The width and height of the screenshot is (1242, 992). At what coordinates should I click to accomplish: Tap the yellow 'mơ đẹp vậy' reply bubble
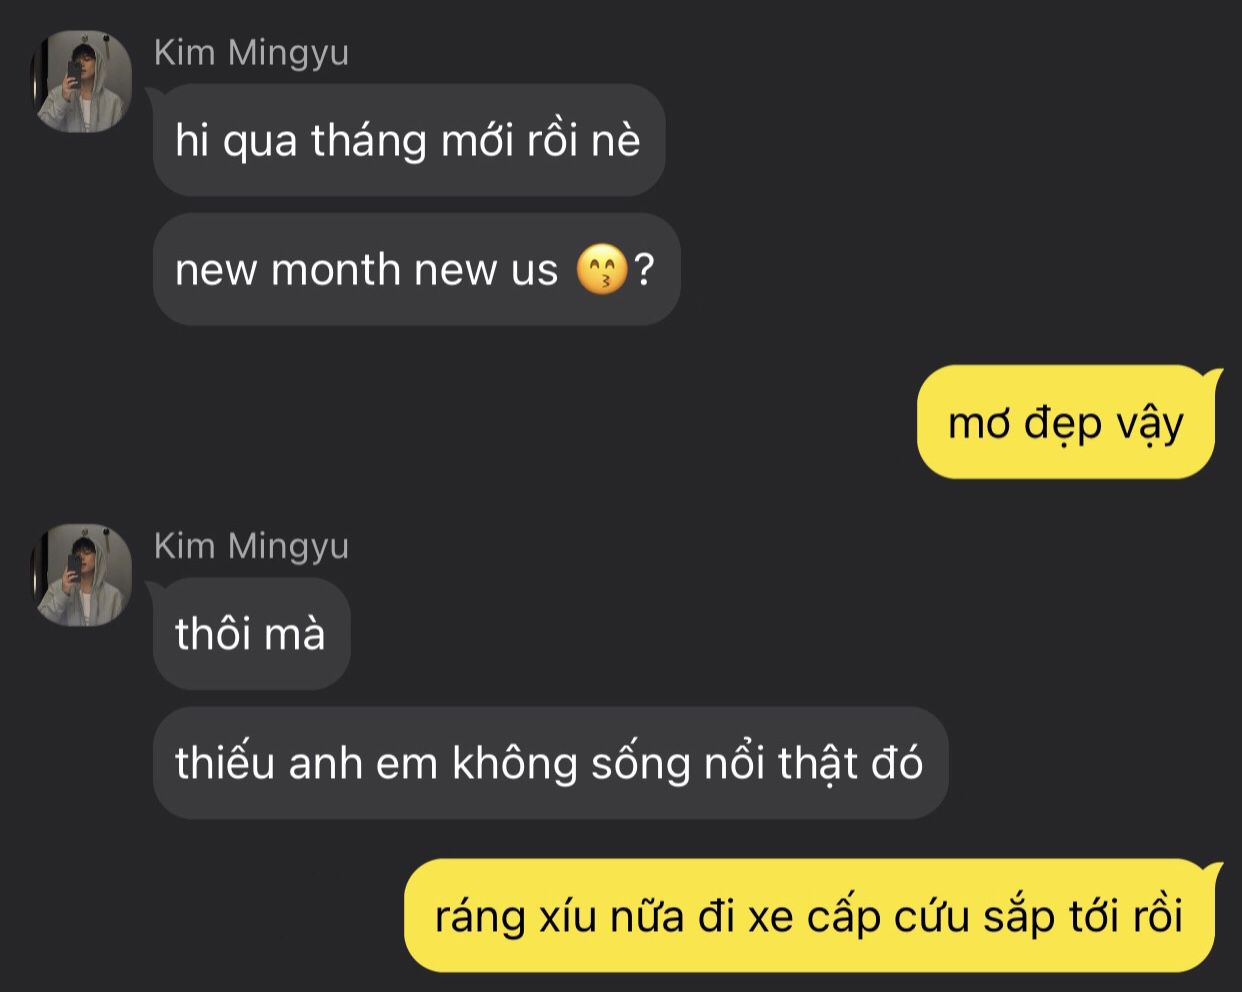(1066, 422)
